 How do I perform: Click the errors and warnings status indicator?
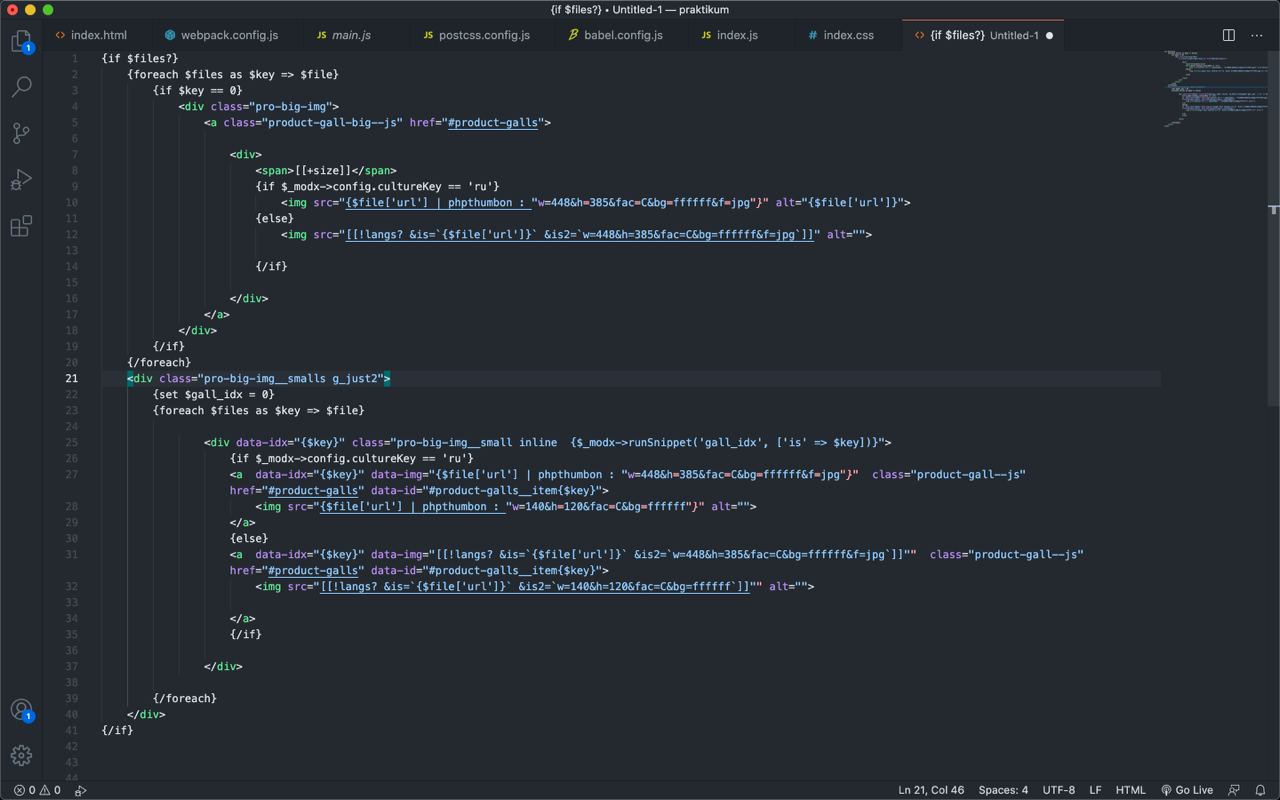[x=37, y=790]
